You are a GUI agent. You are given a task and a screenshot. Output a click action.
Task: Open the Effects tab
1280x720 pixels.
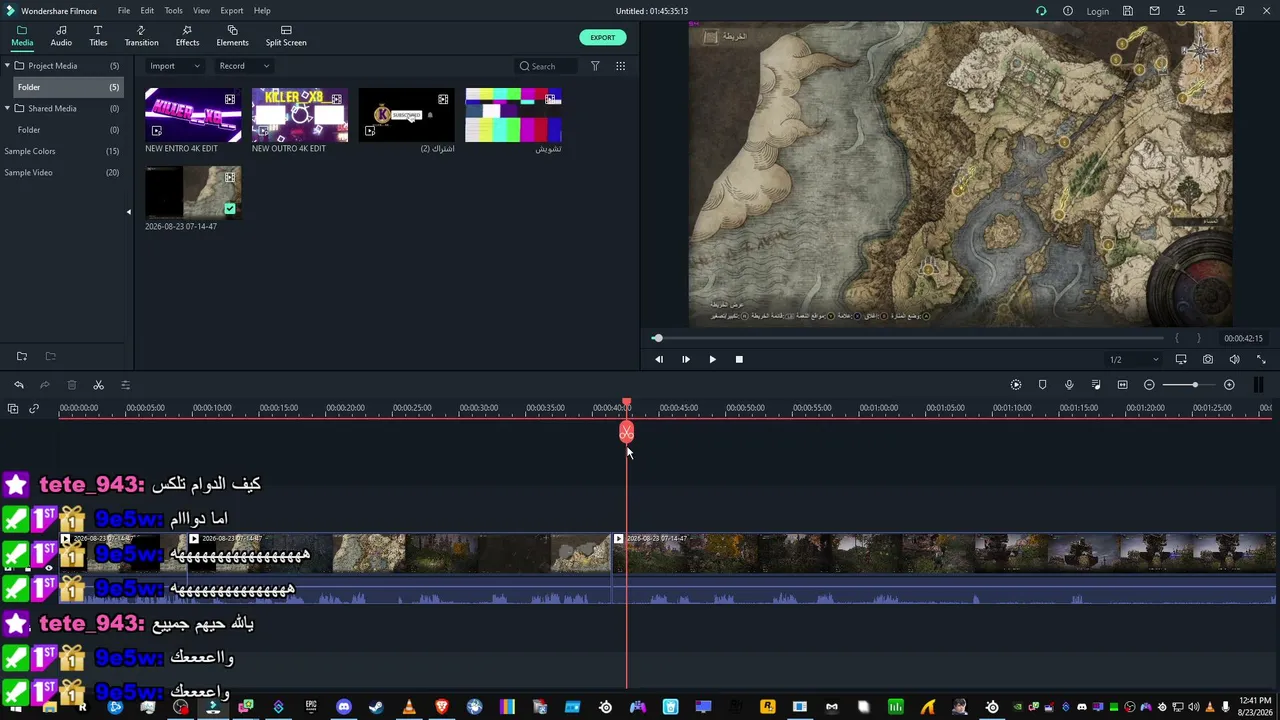coord(187,36)
